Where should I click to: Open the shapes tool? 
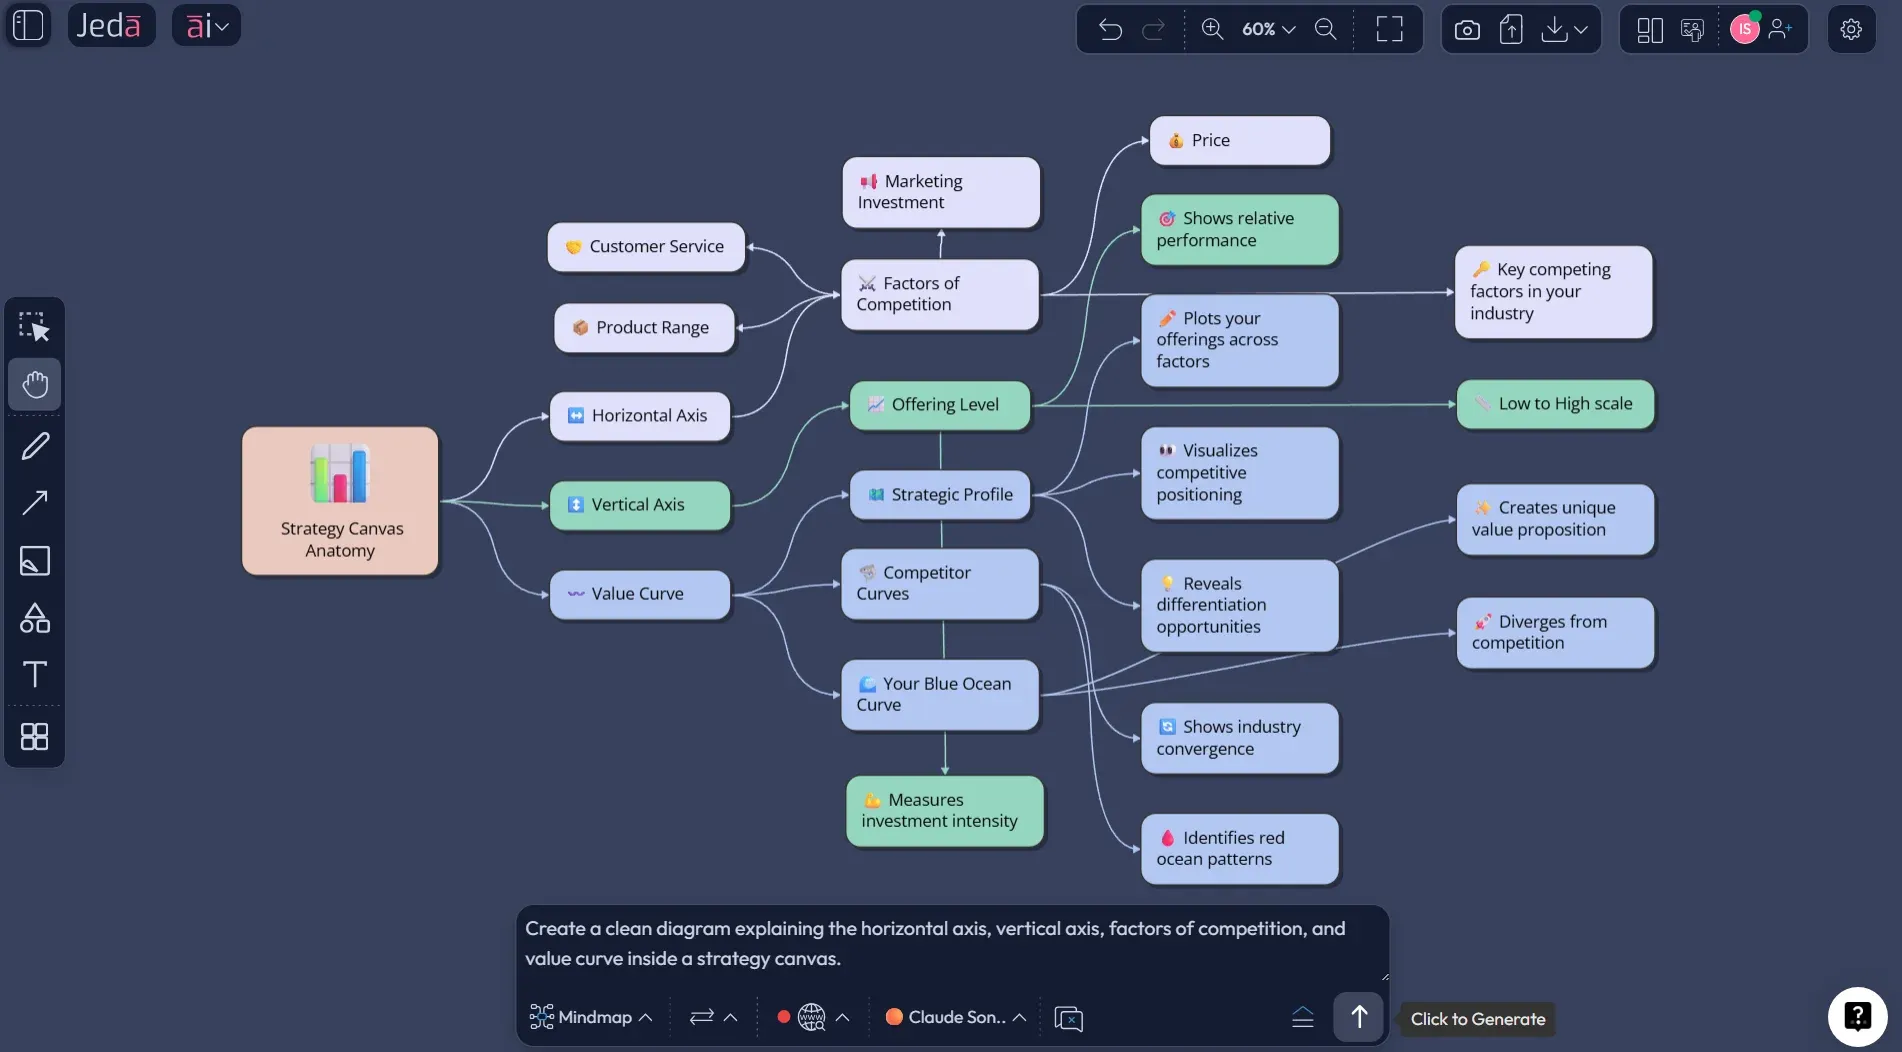pos(36,617)
